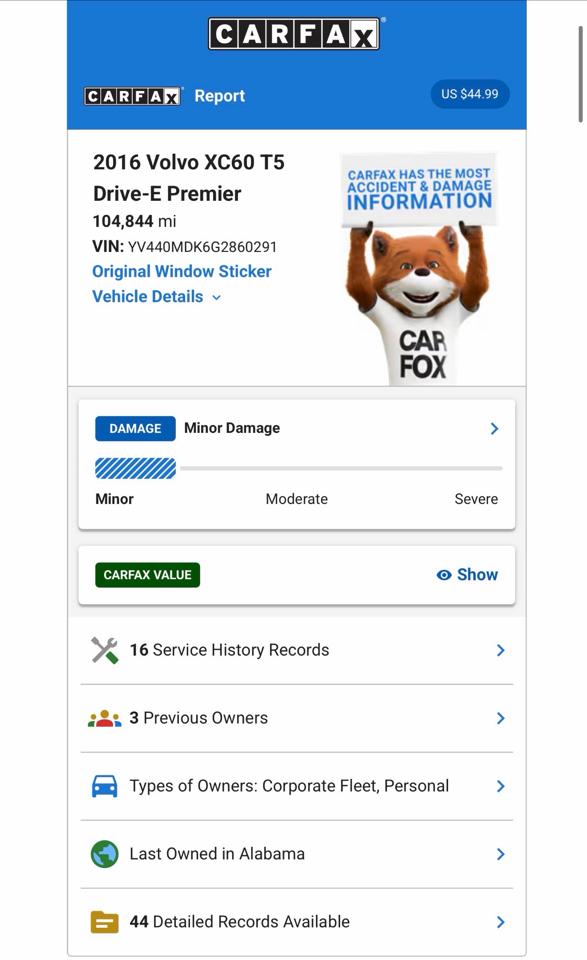The height and width of the screenshot is (960, 587).
Task: Click the Vehicle Details chevron arrow
Action: pos(216,298)
